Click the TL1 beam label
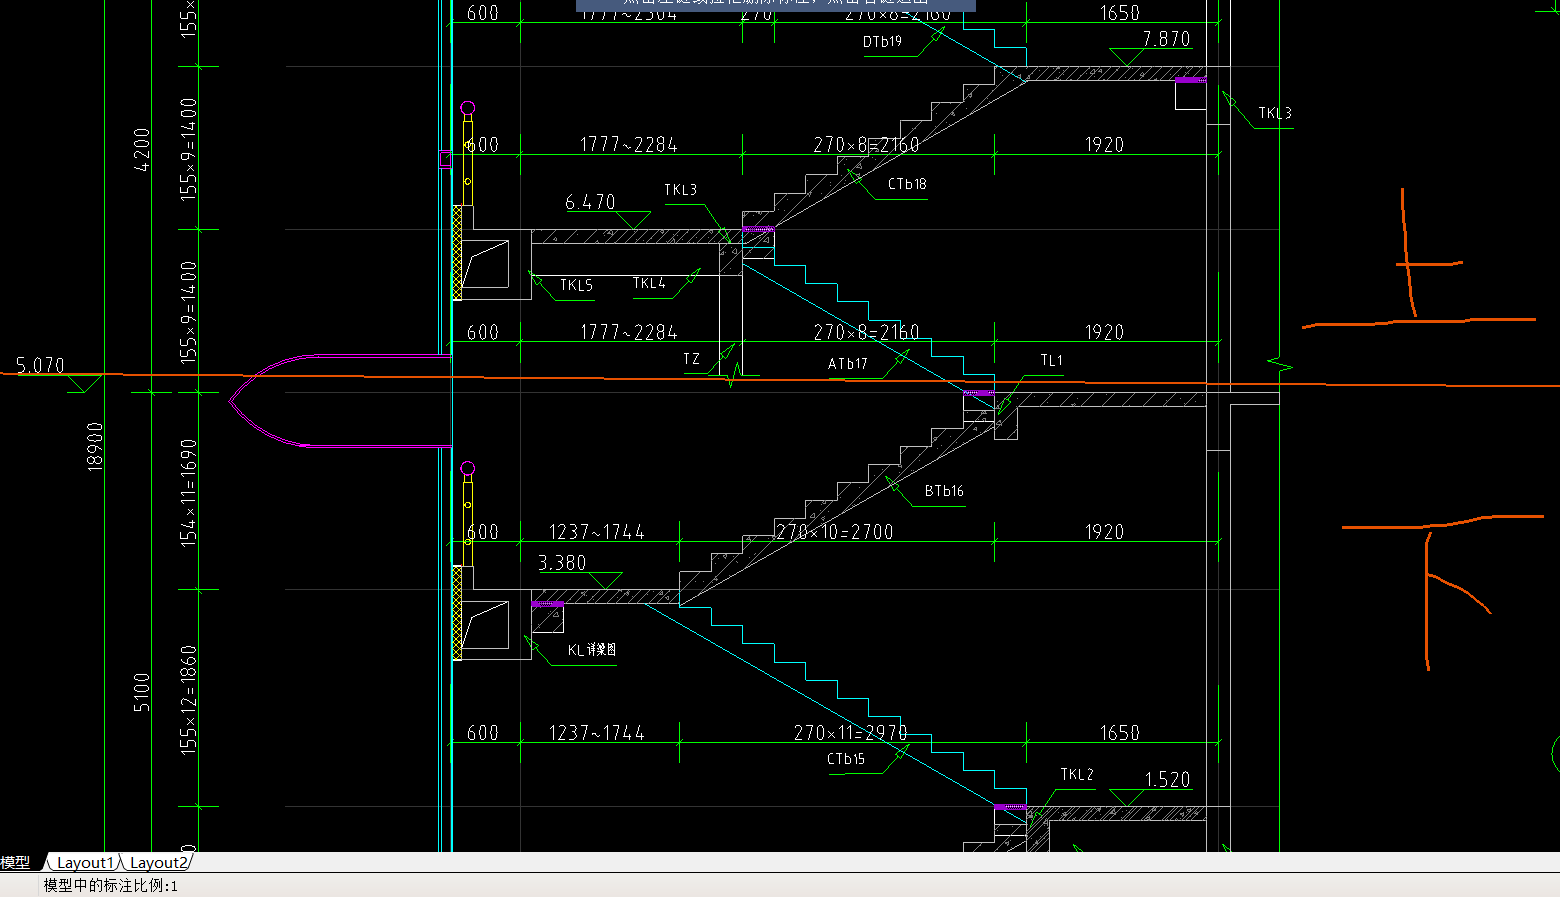Screen dimensions: 1560x897 click(1051, 360)
